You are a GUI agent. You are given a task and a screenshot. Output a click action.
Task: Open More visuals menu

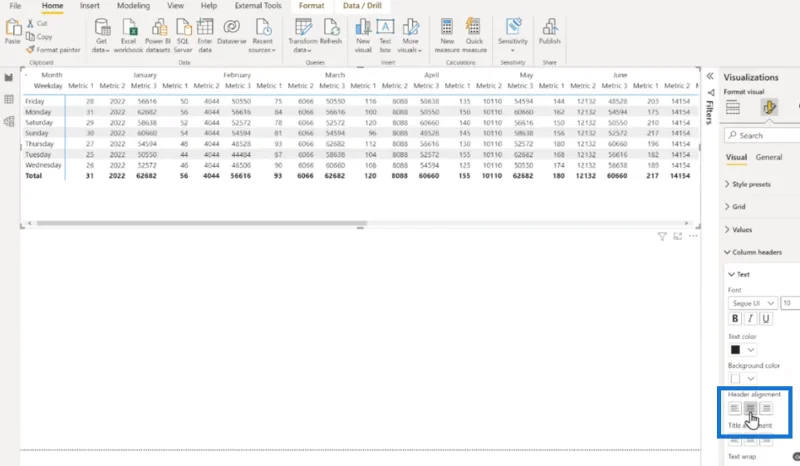(410, 36)
